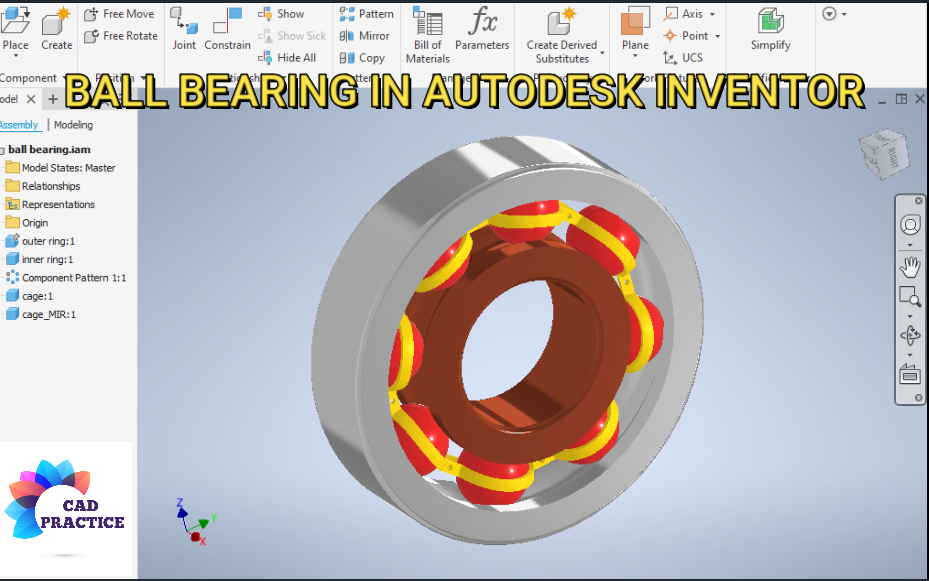The image size is (929, 581).
Task: Select ball bearing.iam root node
Action: click(49, 149)
